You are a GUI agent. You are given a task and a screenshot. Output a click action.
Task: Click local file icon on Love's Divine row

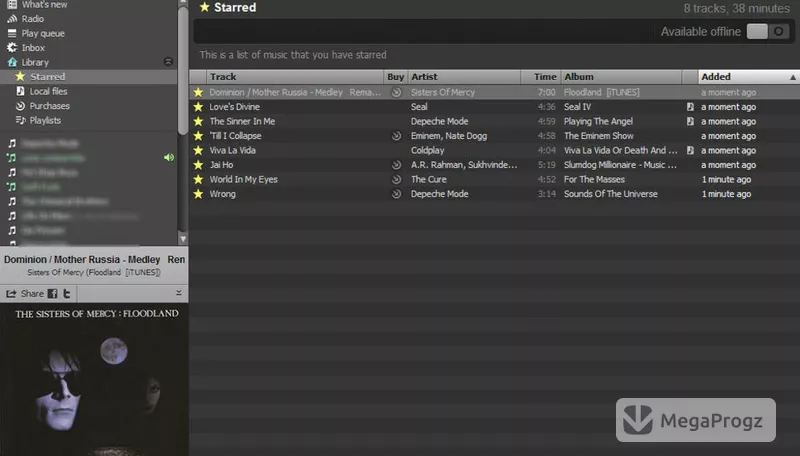(x=690, y=107)
